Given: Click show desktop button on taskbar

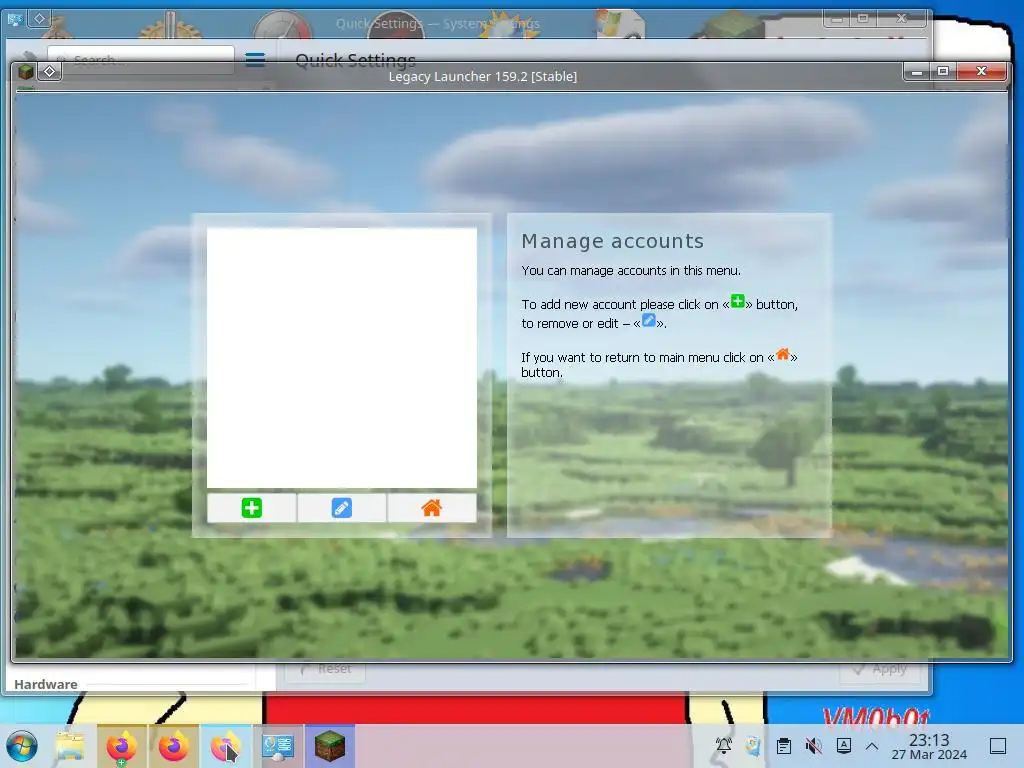Looking at the screenshot, I should [997, 746].
